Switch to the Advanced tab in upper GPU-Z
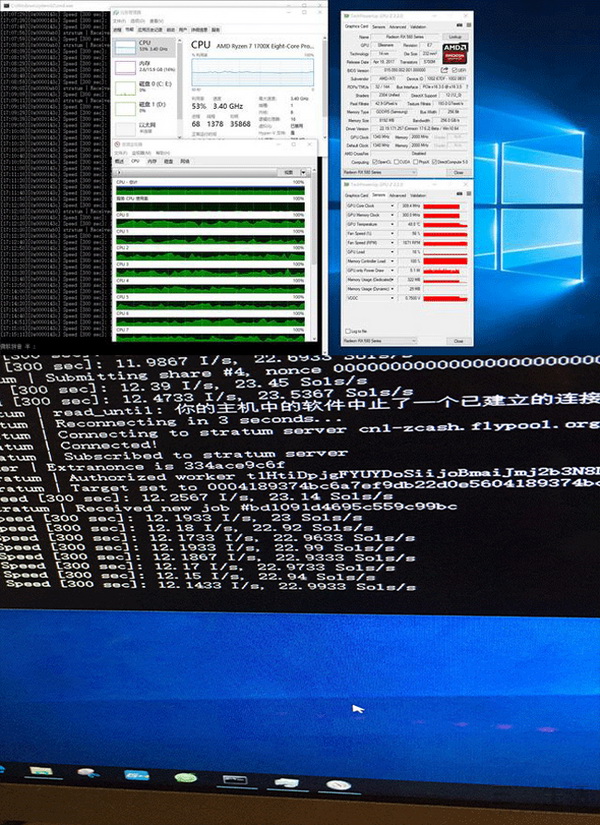 (x=397, y=27)
